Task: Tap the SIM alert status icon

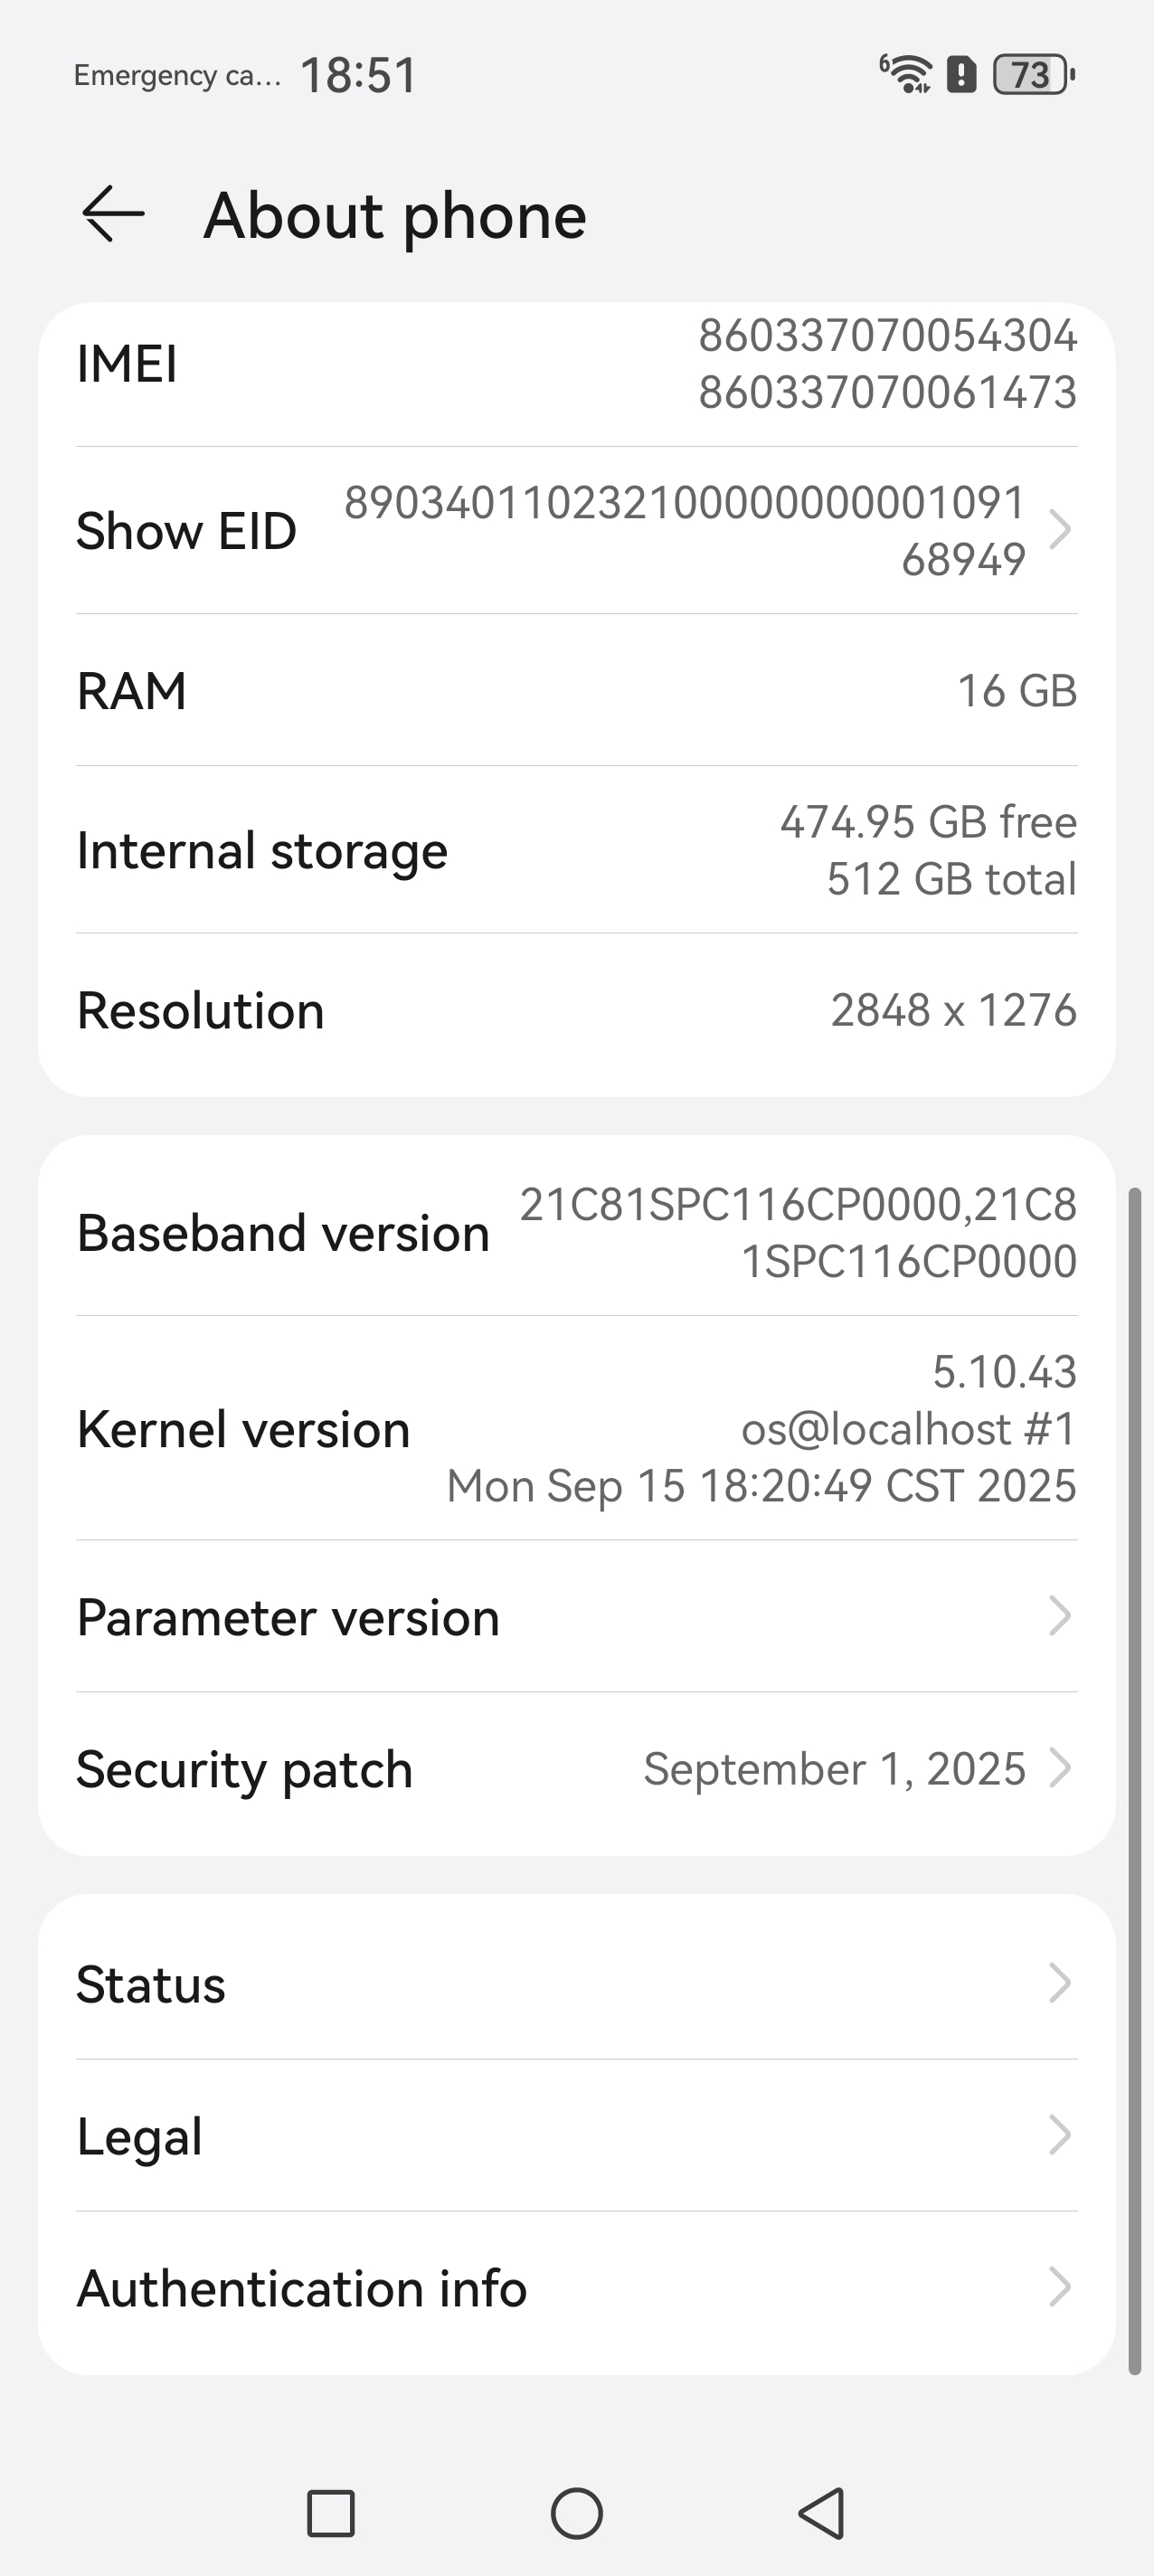Action: click(x=961, y=74)
